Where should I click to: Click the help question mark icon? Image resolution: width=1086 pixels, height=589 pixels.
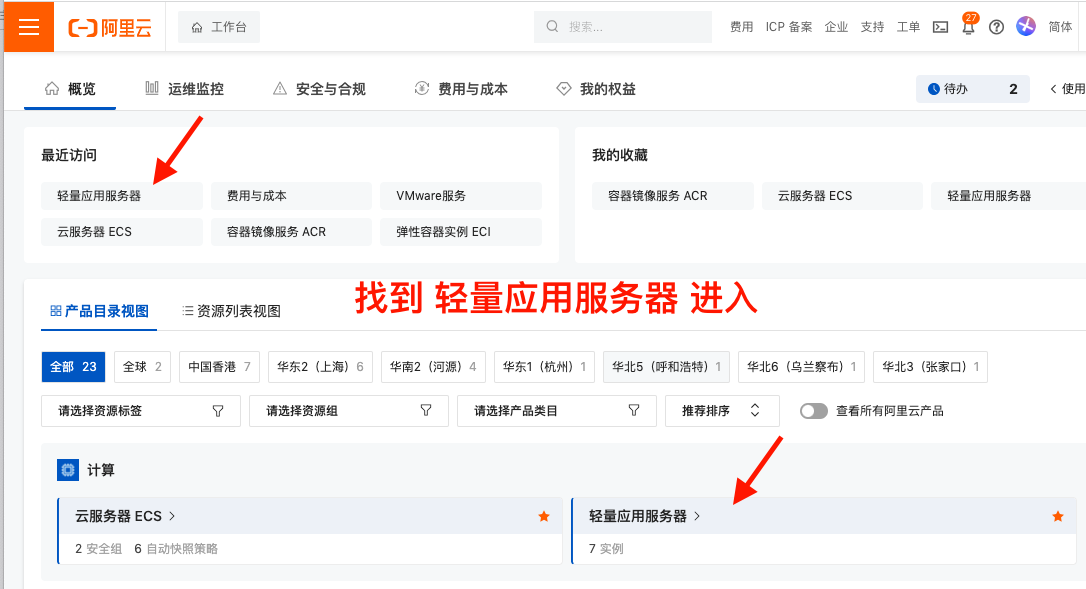[x=996, y=27]
